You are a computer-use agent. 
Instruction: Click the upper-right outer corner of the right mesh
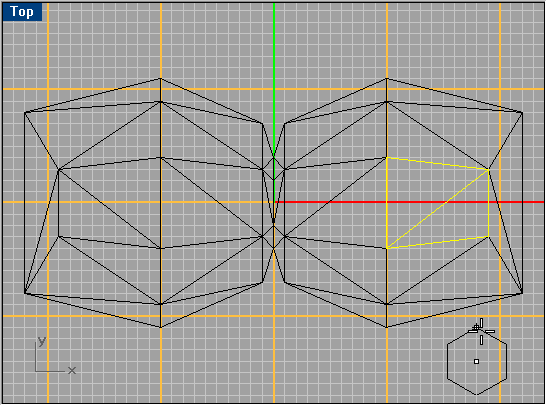pyautogui.click(x=522, y=112)
